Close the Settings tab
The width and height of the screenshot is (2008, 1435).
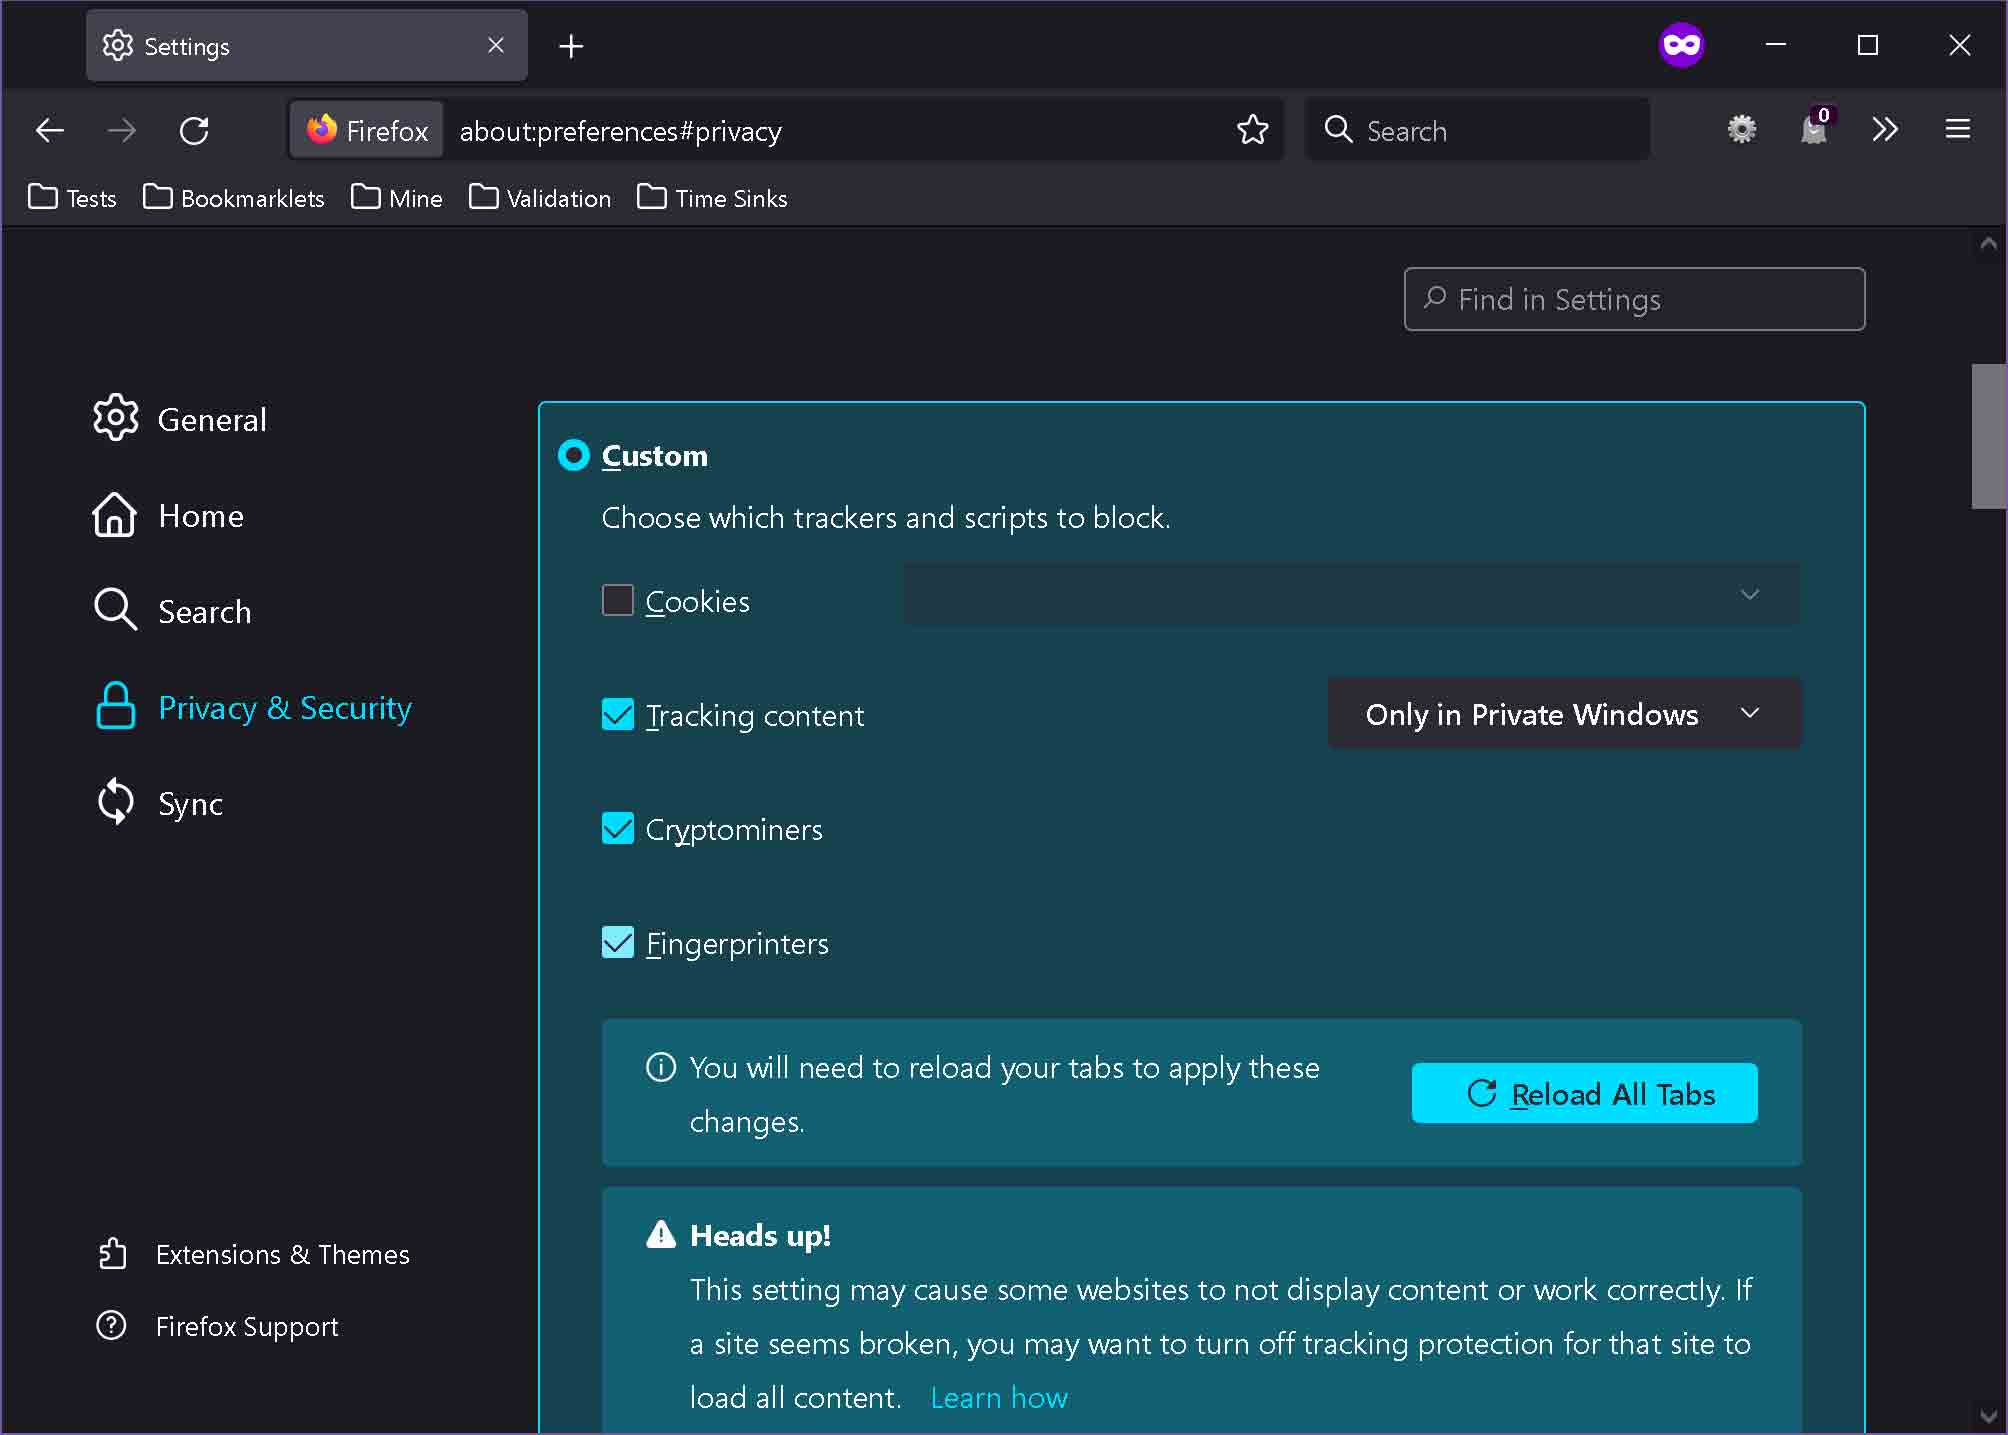496,45
